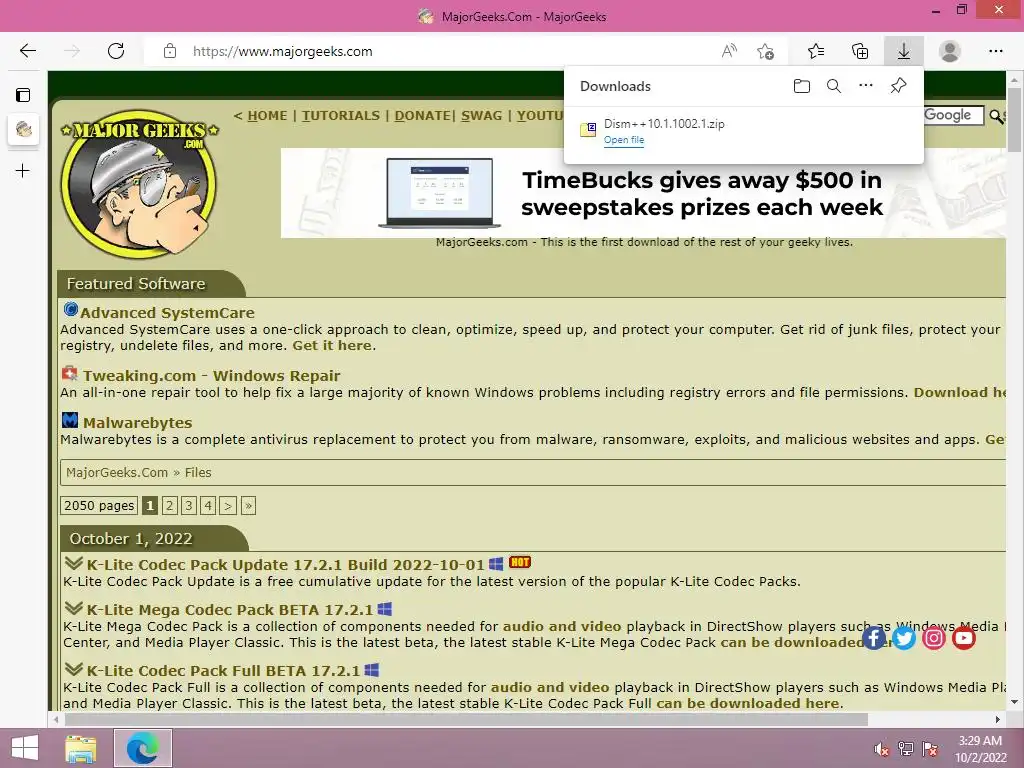Image resolution: width=1024 pixels, height=768 pixels.
Task: Search downloads in the Downloads panel
Action: coord(834,86)
